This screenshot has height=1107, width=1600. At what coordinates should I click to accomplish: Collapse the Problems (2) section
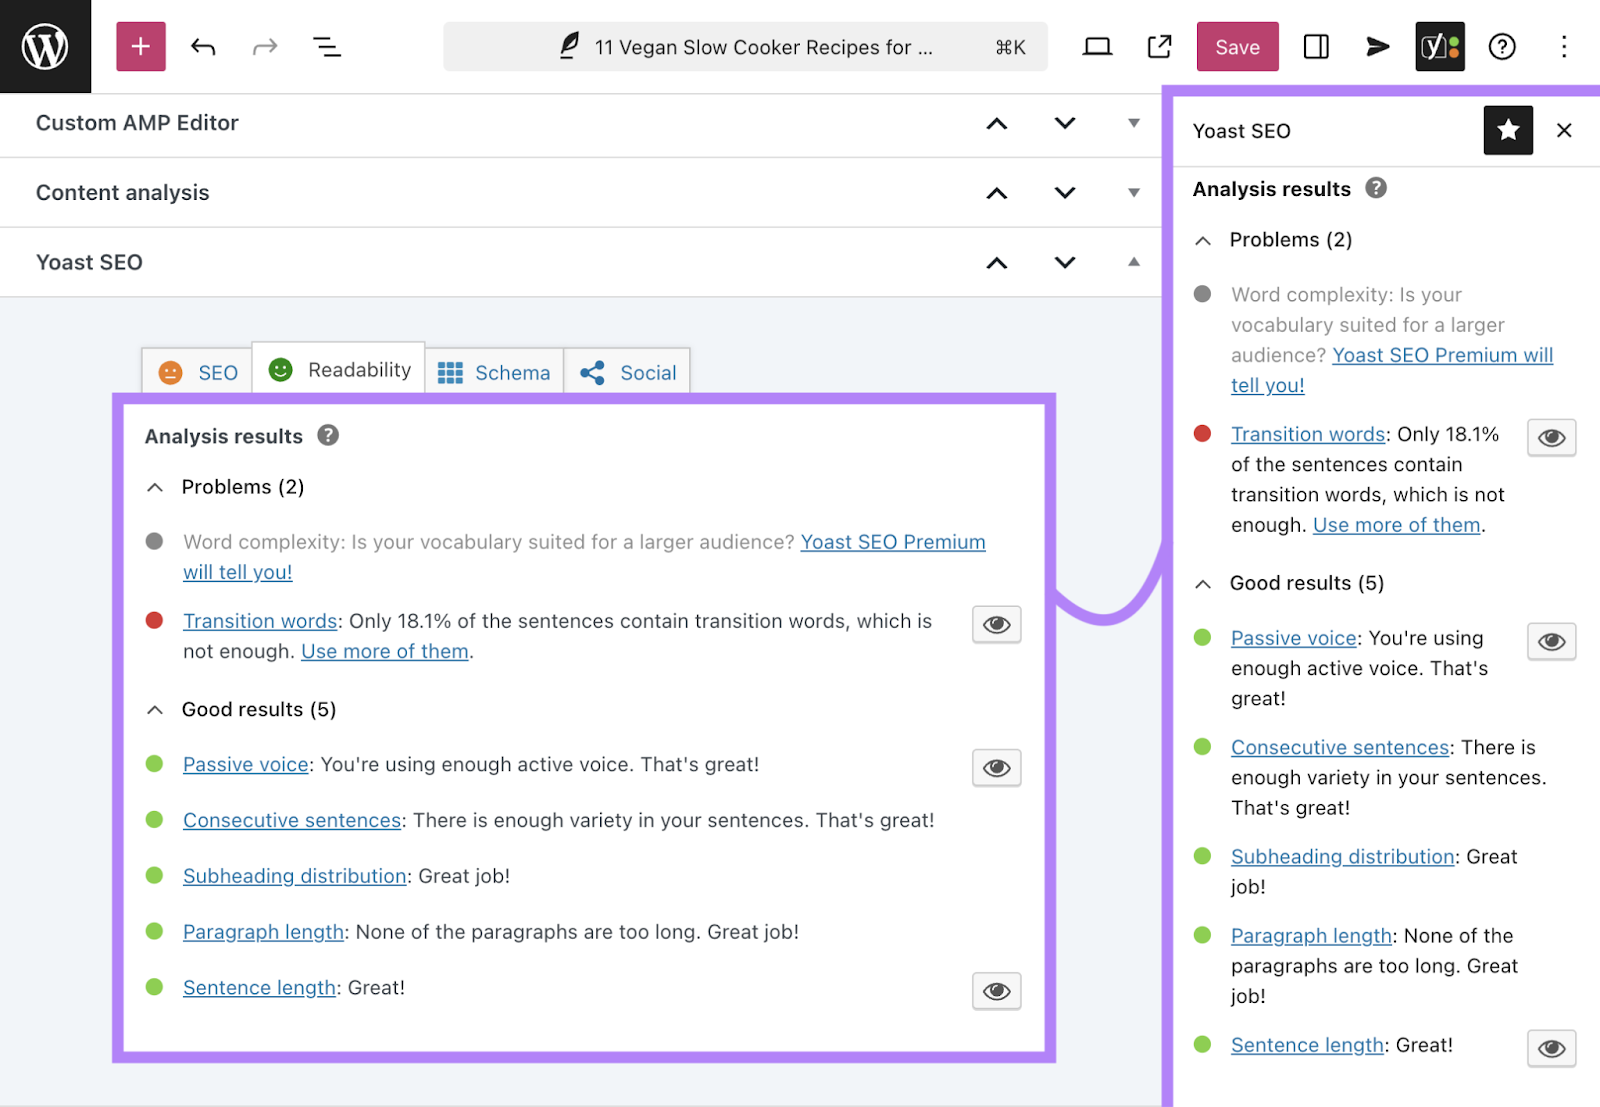(x=155, y=487)
